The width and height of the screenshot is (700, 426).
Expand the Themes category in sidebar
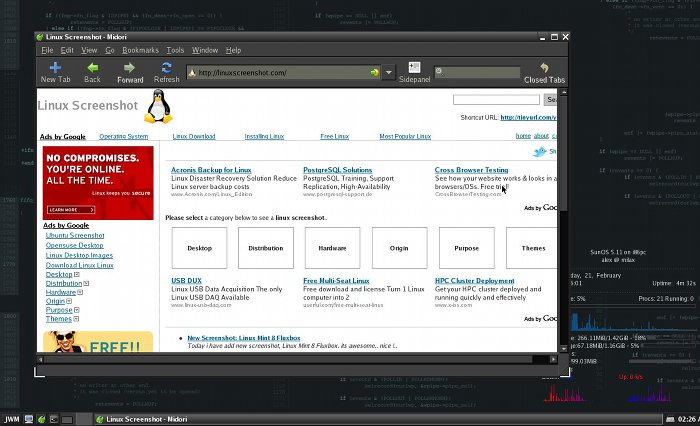pos(76,319)
